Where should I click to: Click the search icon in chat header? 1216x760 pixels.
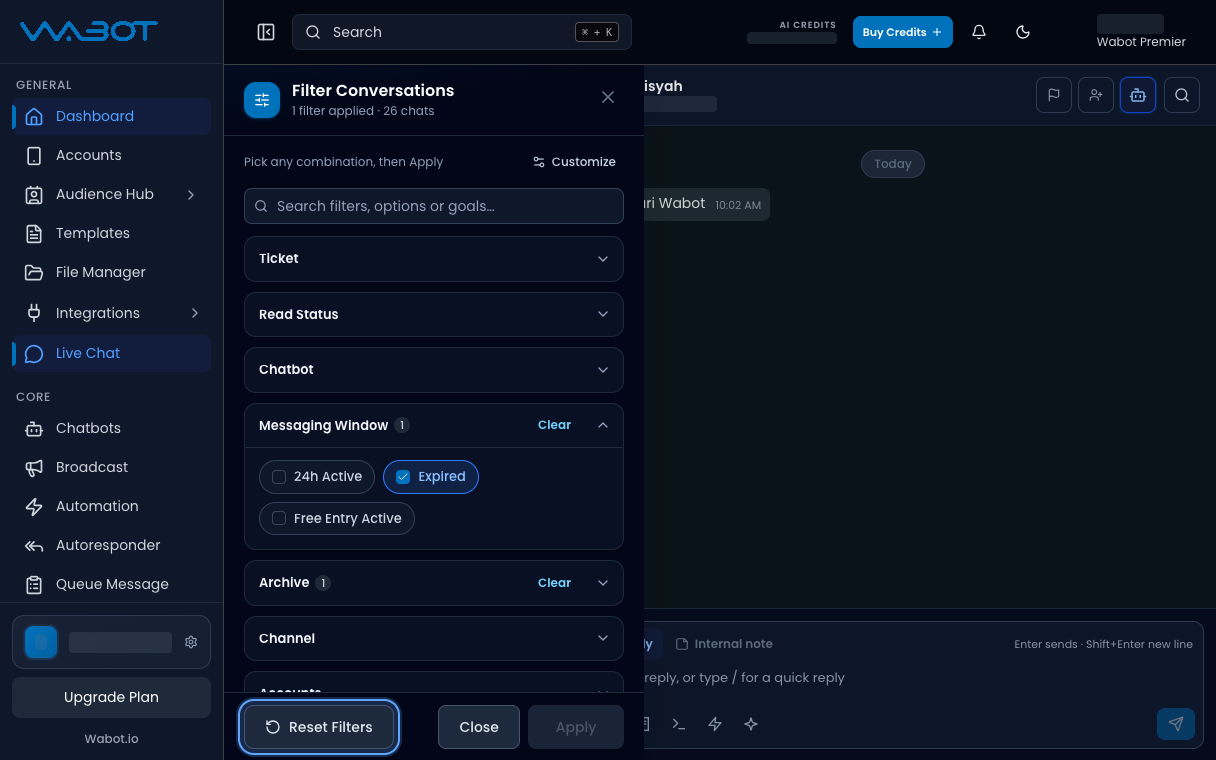coord(1182,95)
